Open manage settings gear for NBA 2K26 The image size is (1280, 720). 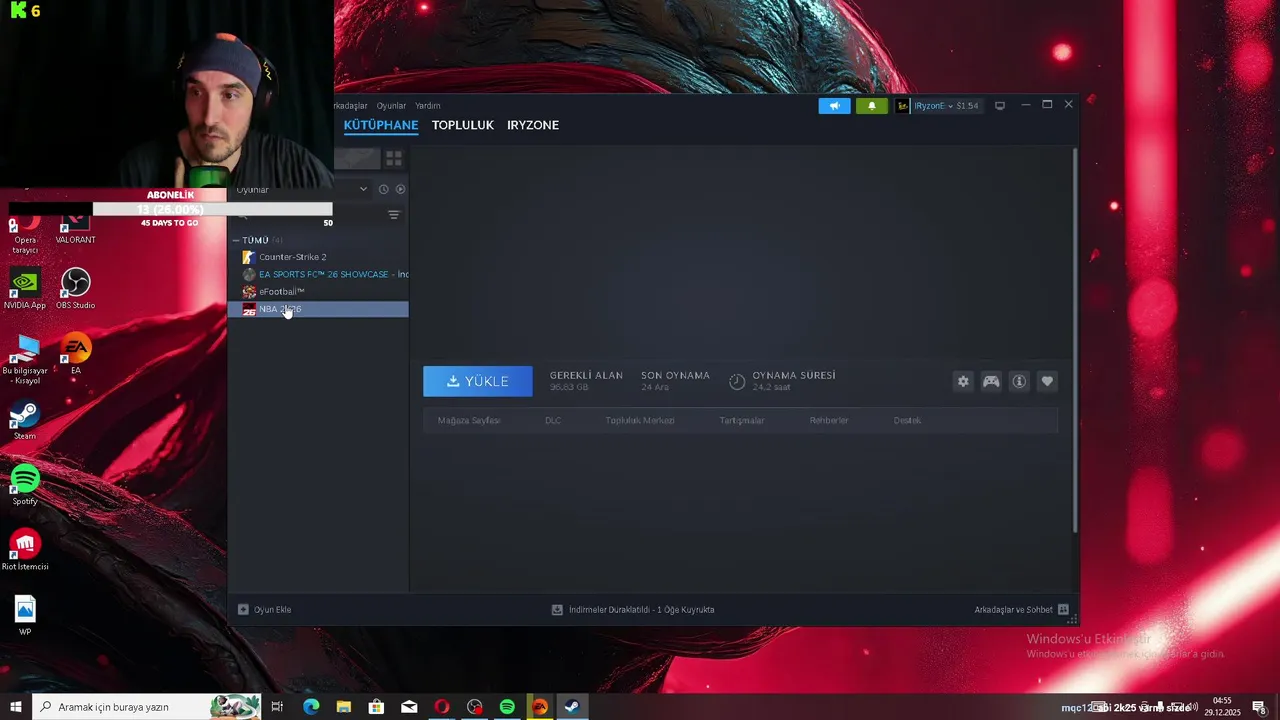coord(963,381)
